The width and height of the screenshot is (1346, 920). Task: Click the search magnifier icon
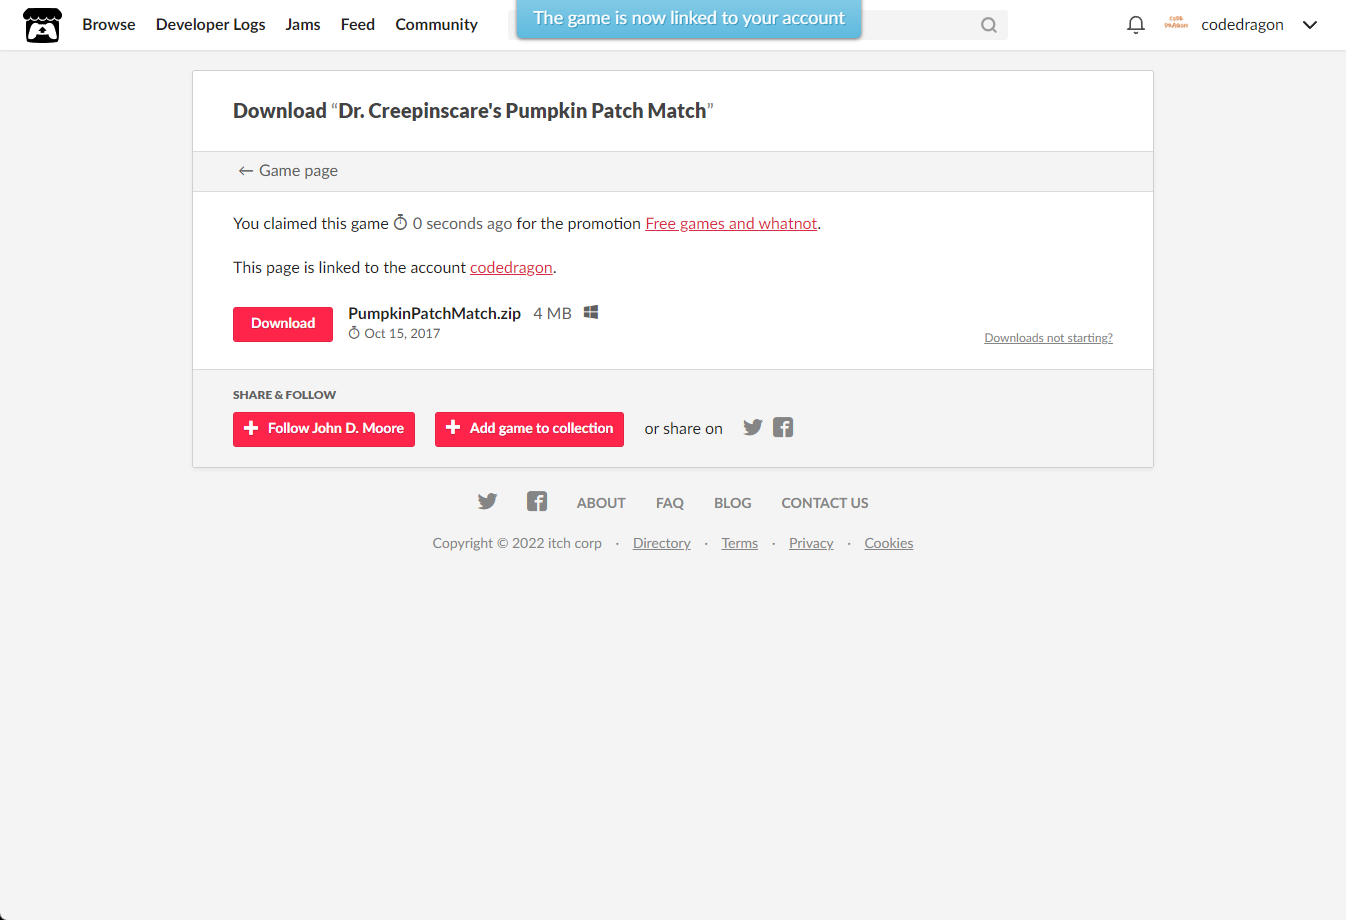tap(989, 25)
